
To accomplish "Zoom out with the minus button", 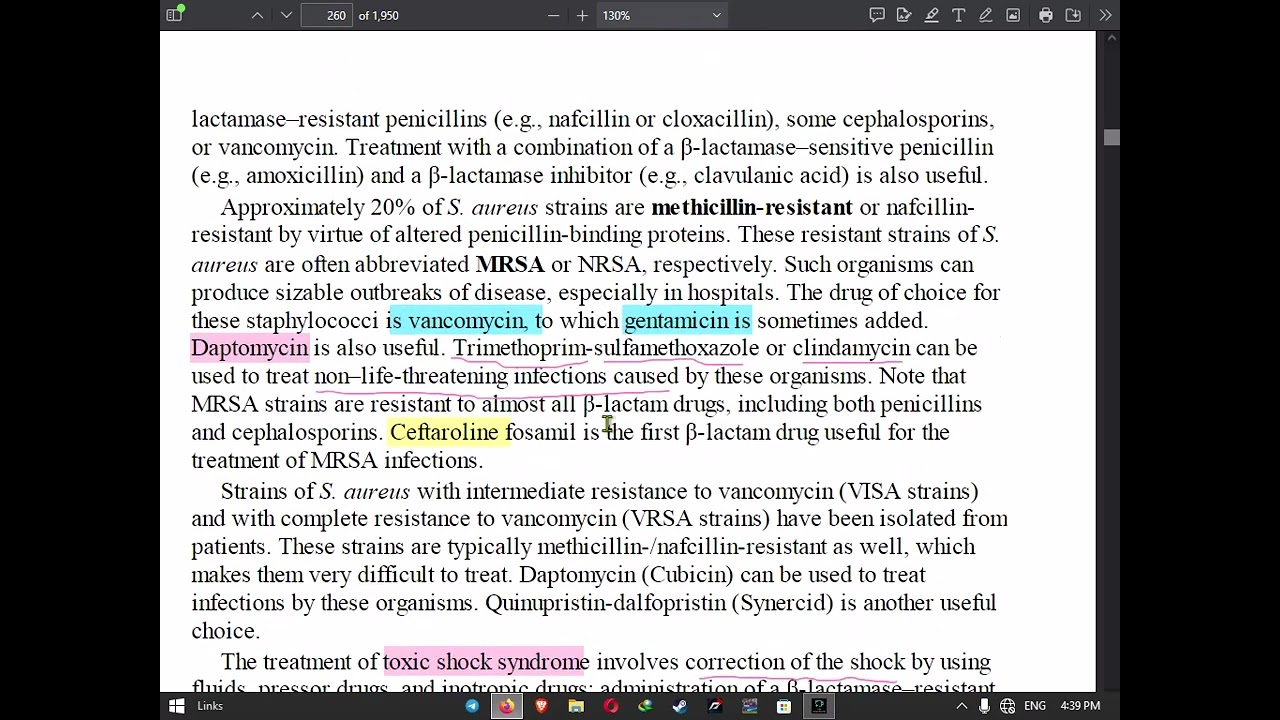I will tap(553, 15).
